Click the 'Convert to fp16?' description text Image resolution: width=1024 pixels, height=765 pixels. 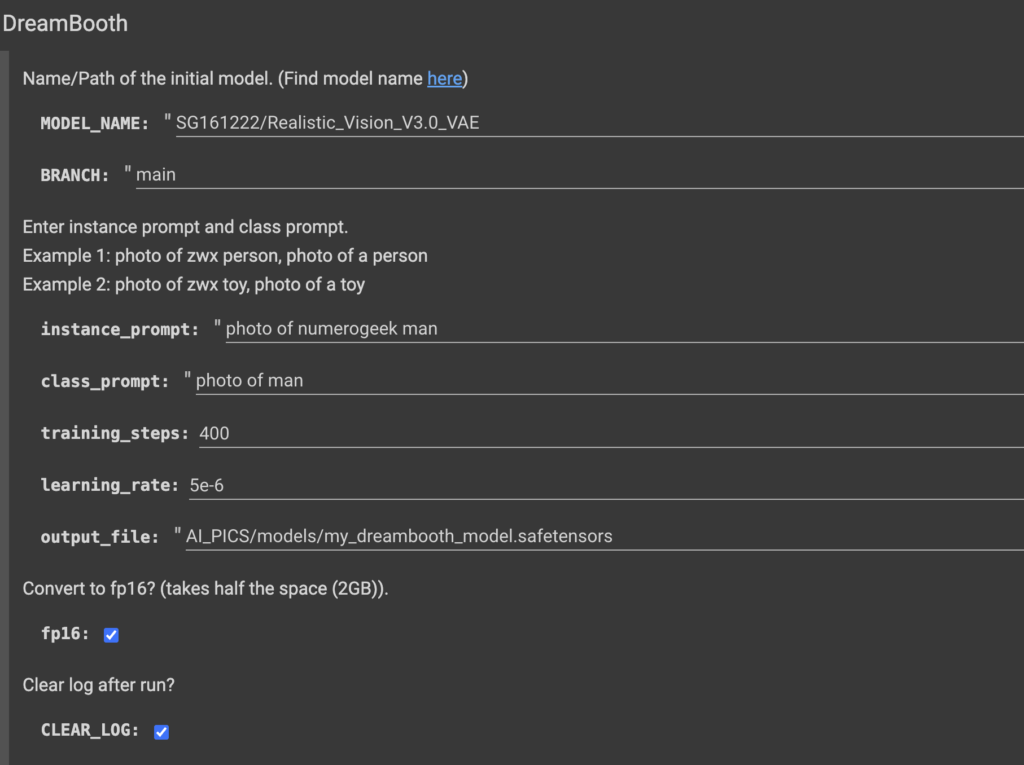206,589
